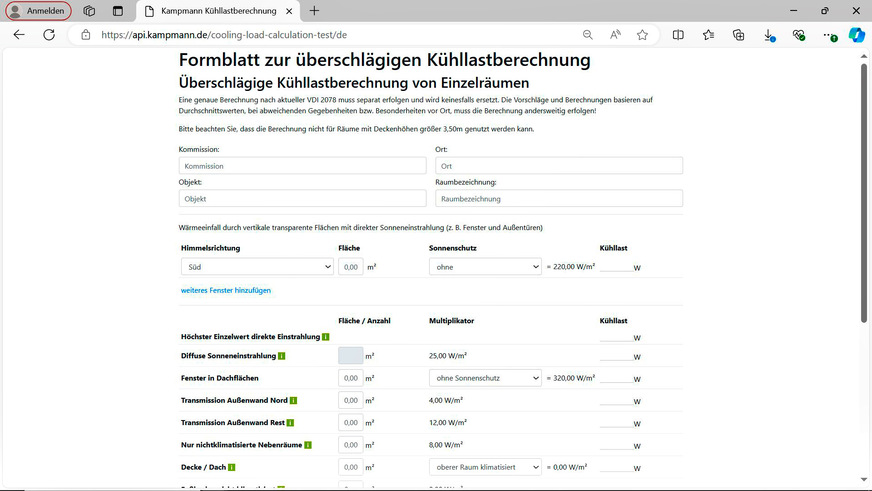Screen dimensions: 872x491
Task: Click the Fenster in Dachflächen area field
Action: click(350, 378)
